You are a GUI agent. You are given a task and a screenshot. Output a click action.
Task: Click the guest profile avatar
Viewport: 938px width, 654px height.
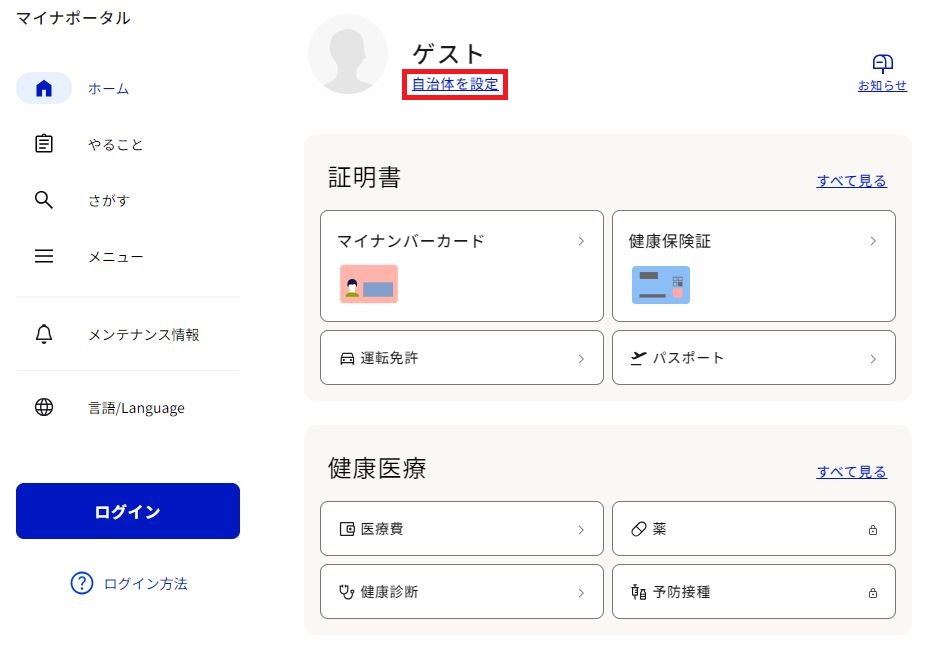348,55
